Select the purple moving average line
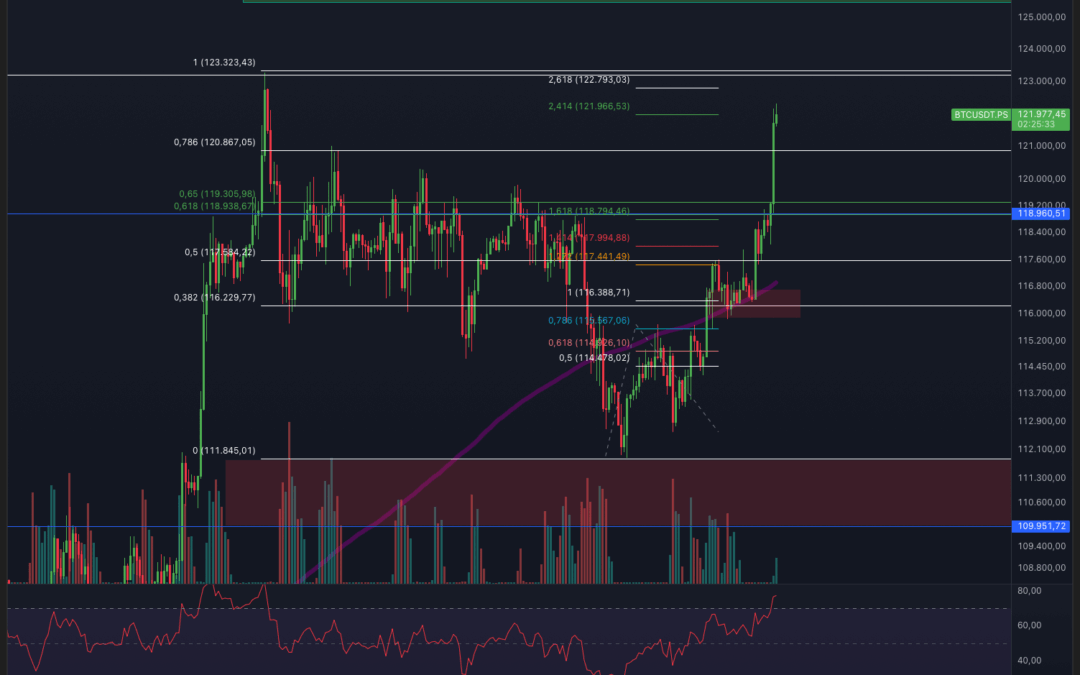The image size is (1080, 675). 523,401
